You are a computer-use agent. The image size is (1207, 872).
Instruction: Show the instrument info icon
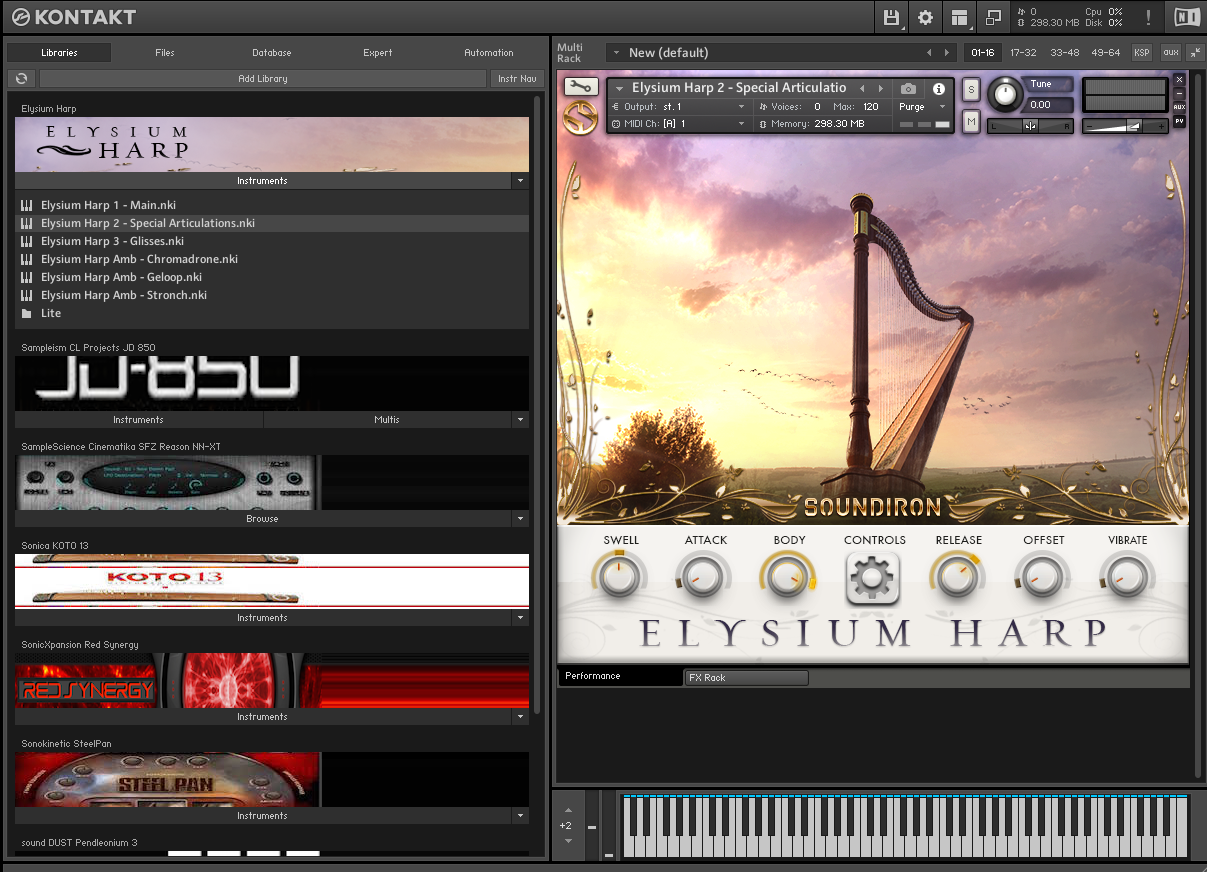[938, 88]
